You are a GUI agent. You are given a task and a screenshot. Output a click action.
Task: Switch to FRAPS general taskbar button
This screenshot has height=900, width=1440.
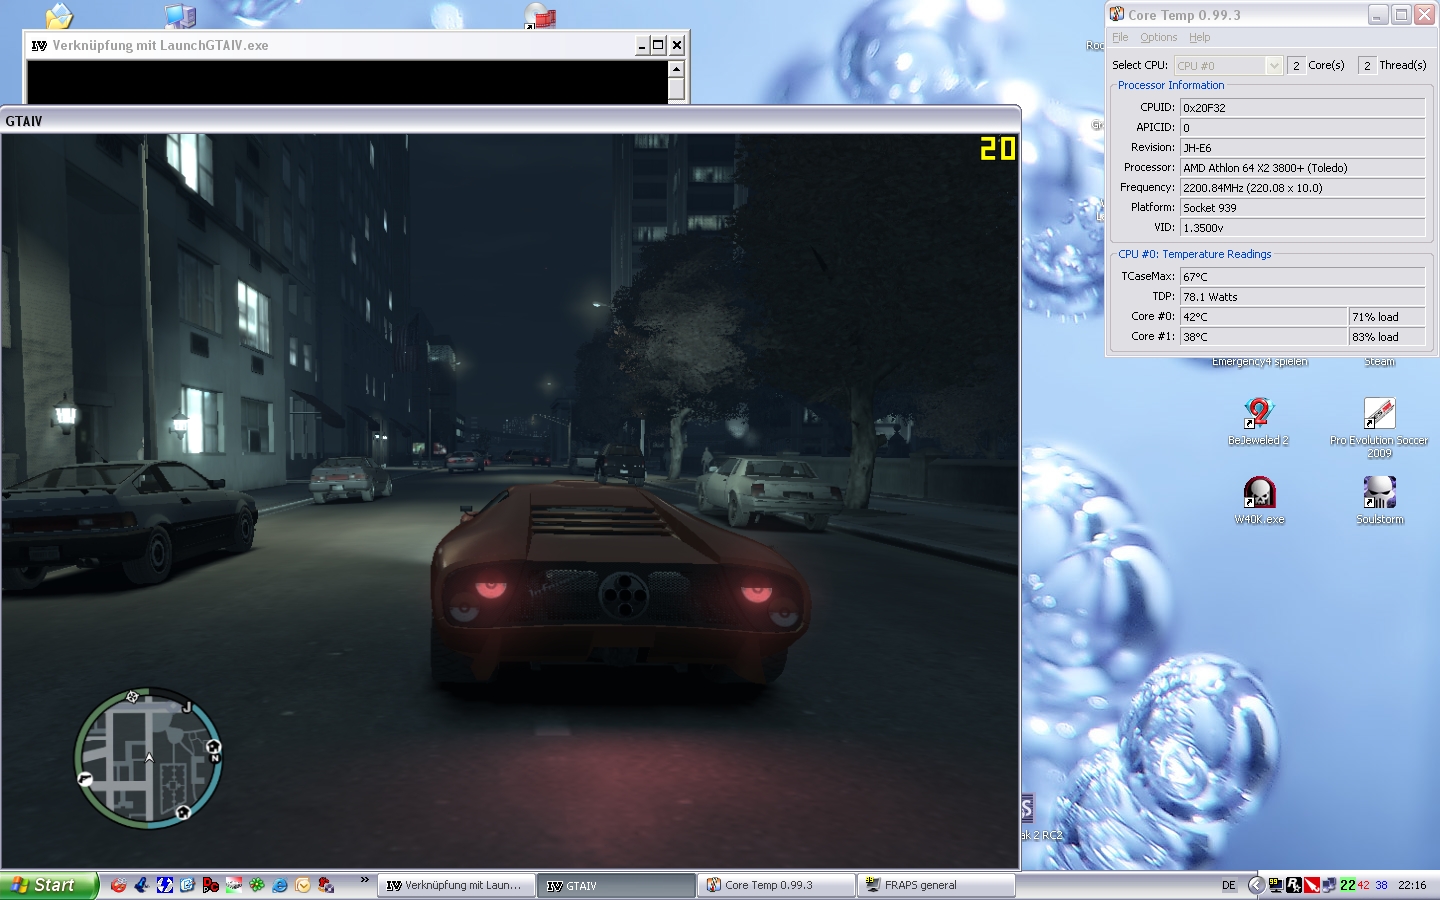coord(936,885)
